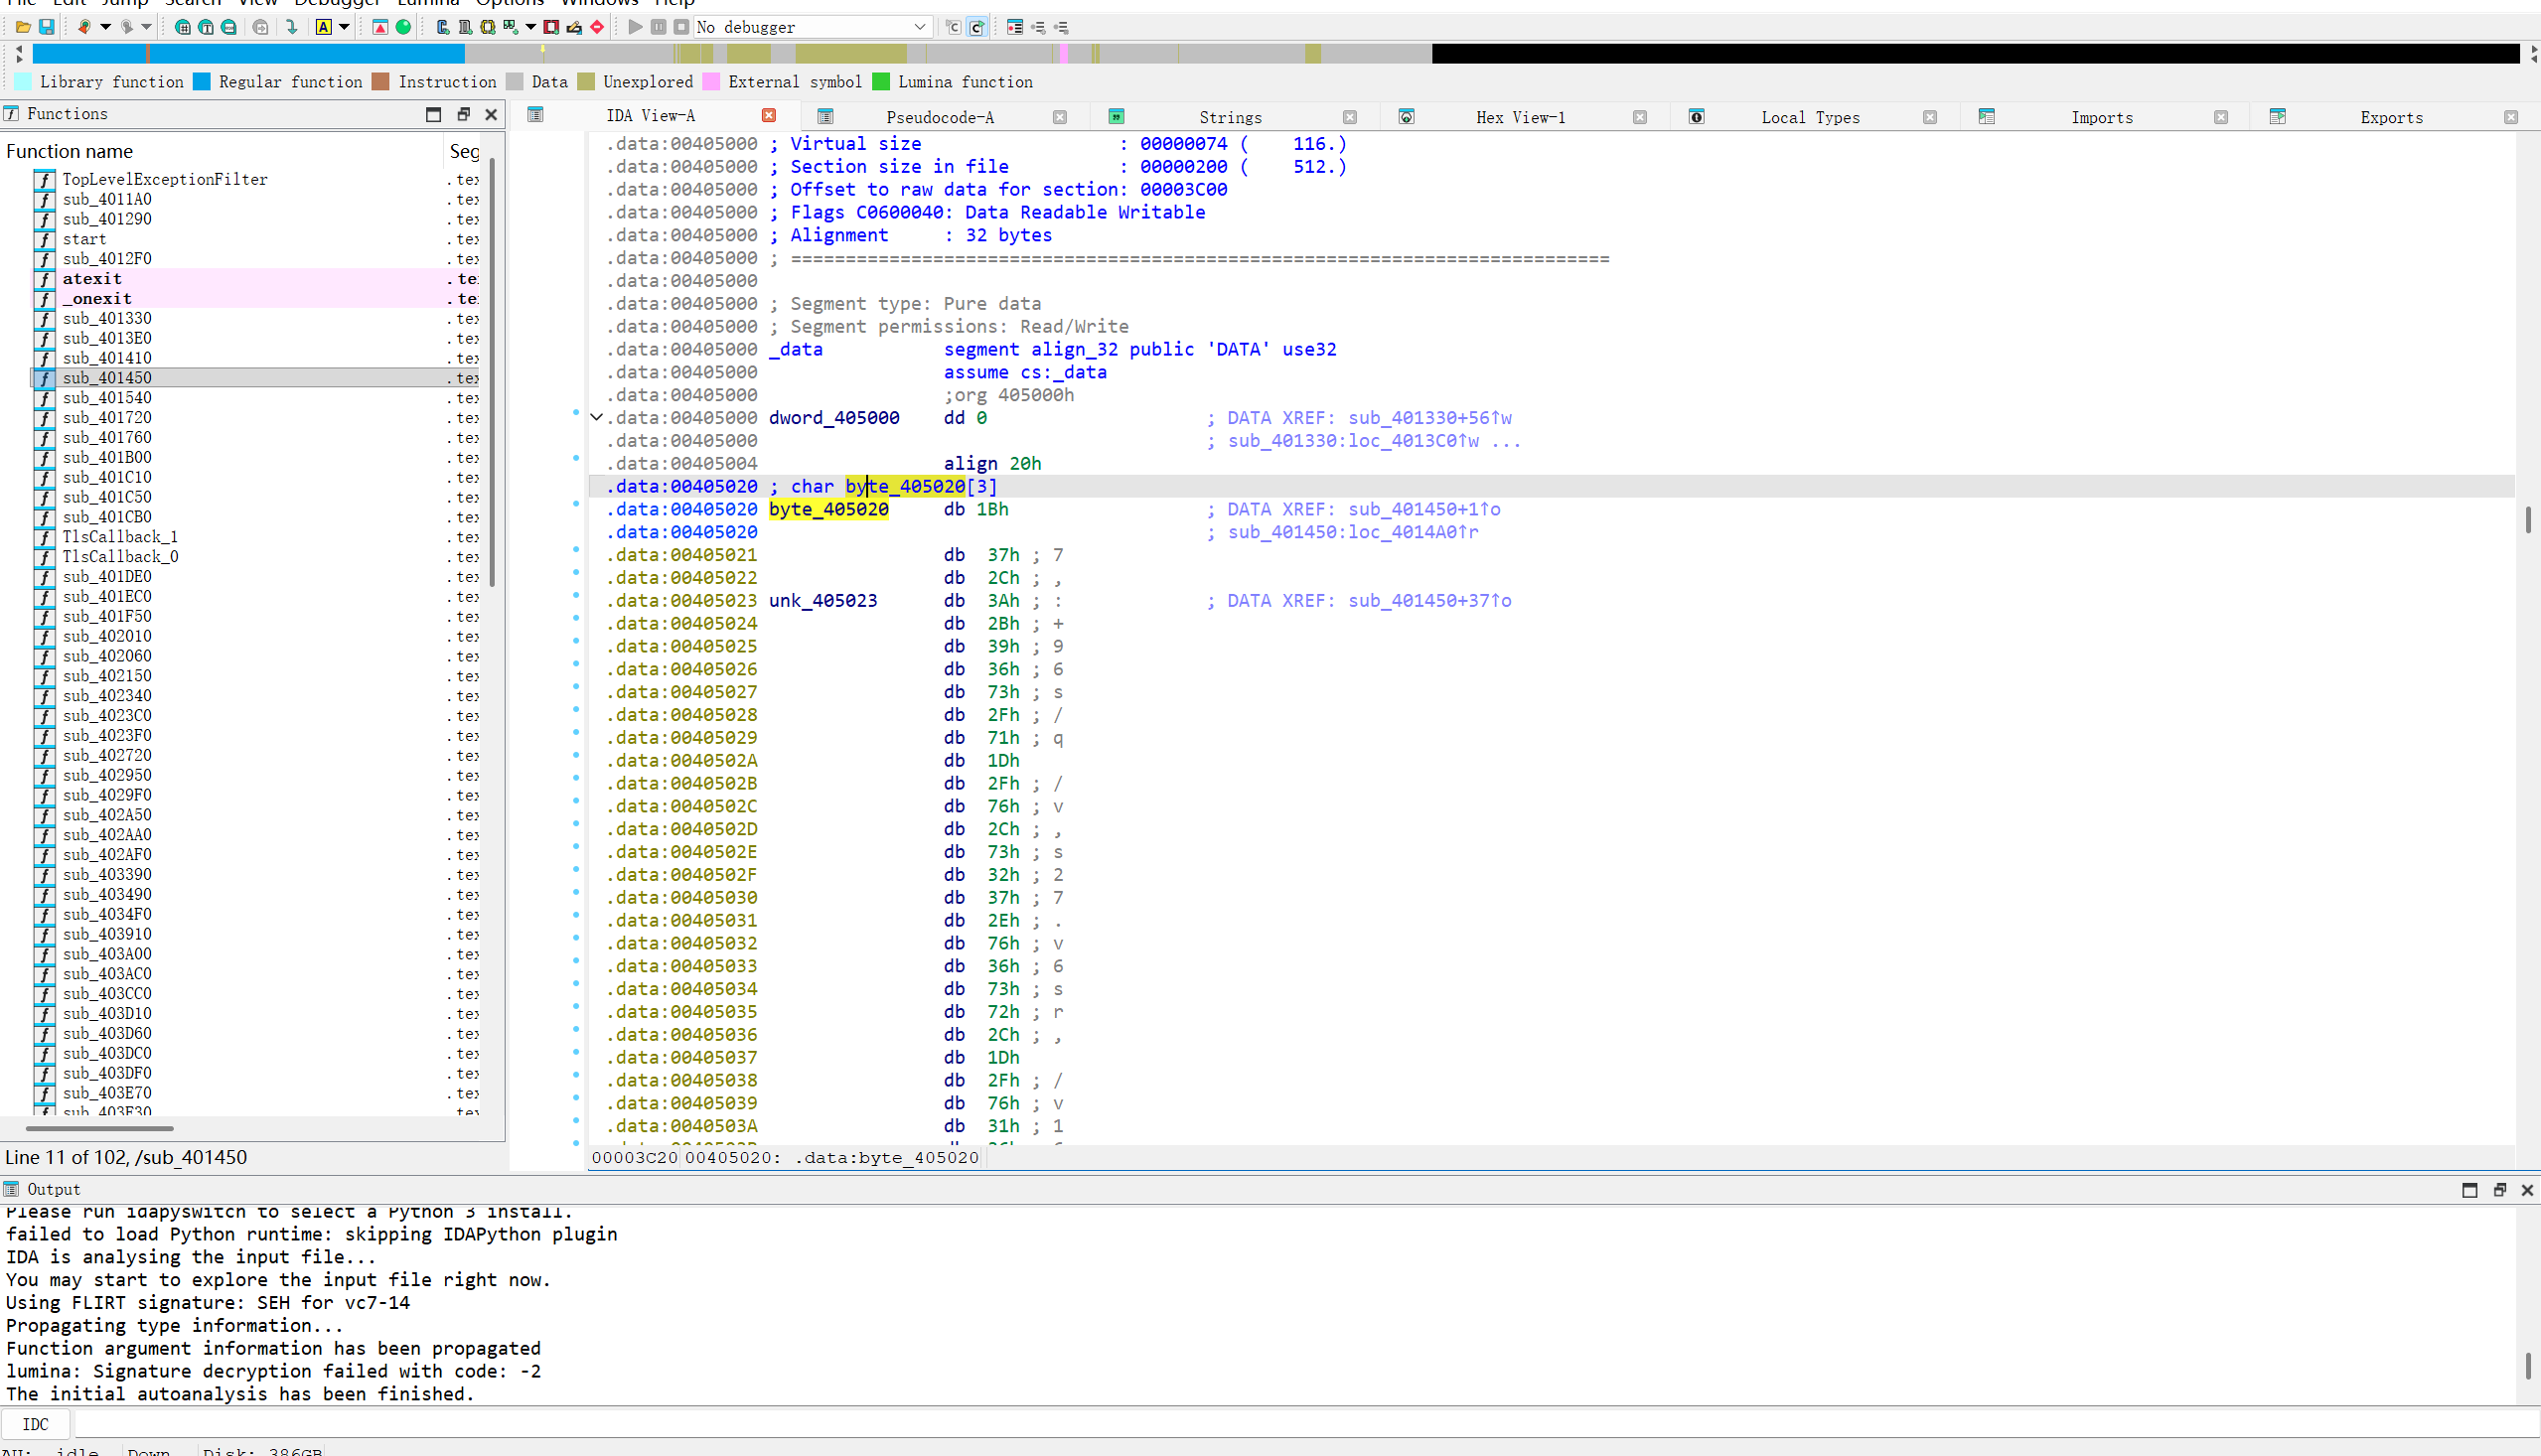Open the Imports tab
The height and width of the screenshot is (1456, 2541).
tap(2101, 117)
